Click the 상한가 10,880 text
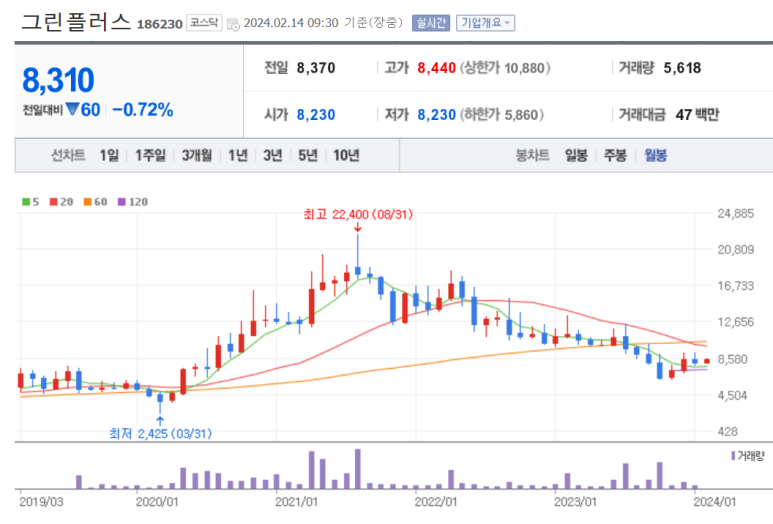Viewport: 773px width, 524px height. (505, 68)
